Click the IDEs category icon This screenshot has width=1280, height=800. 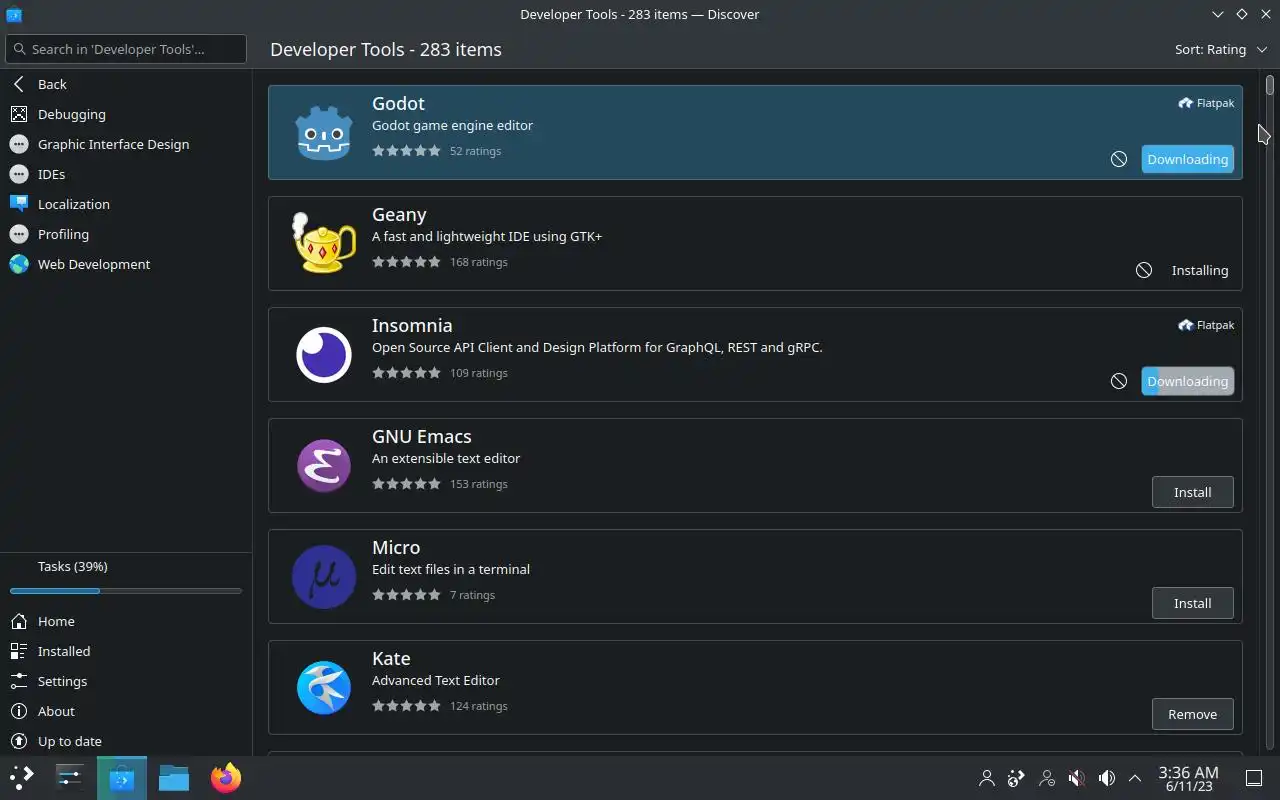[x=18, y=174]
